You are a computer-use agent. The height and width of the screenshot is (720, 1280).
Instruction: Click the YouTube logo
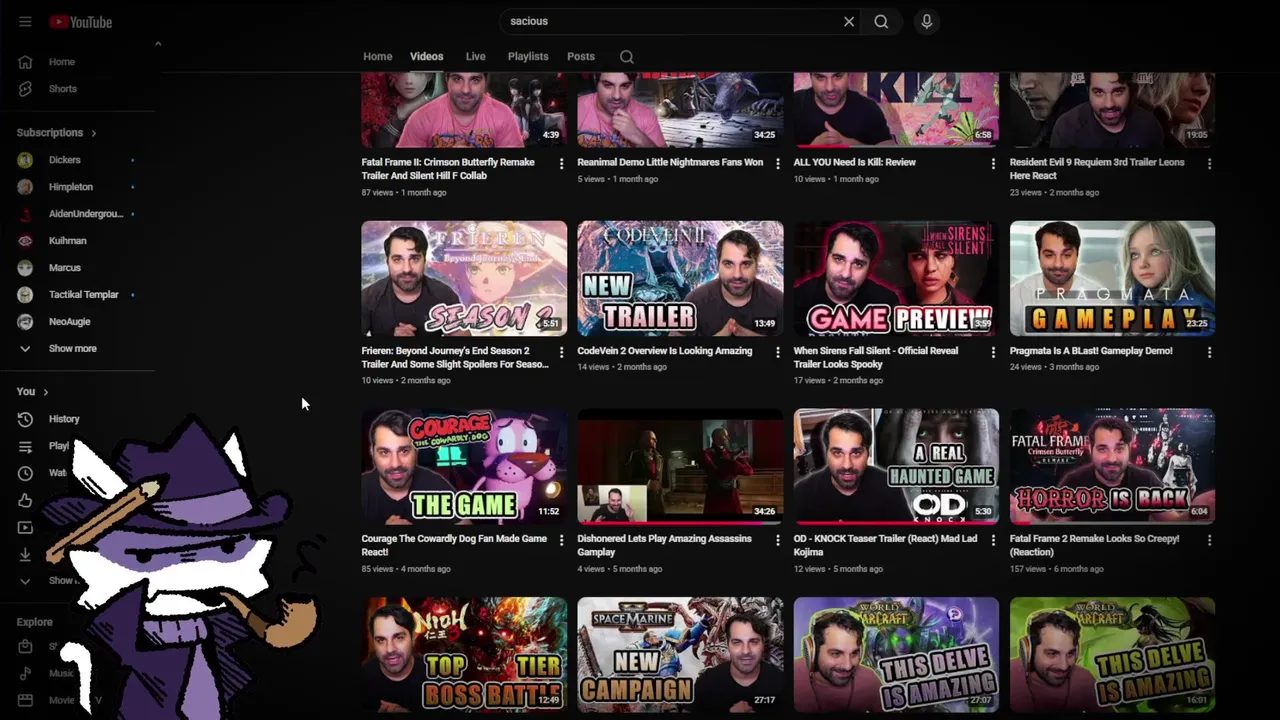[x=80, y=22]
